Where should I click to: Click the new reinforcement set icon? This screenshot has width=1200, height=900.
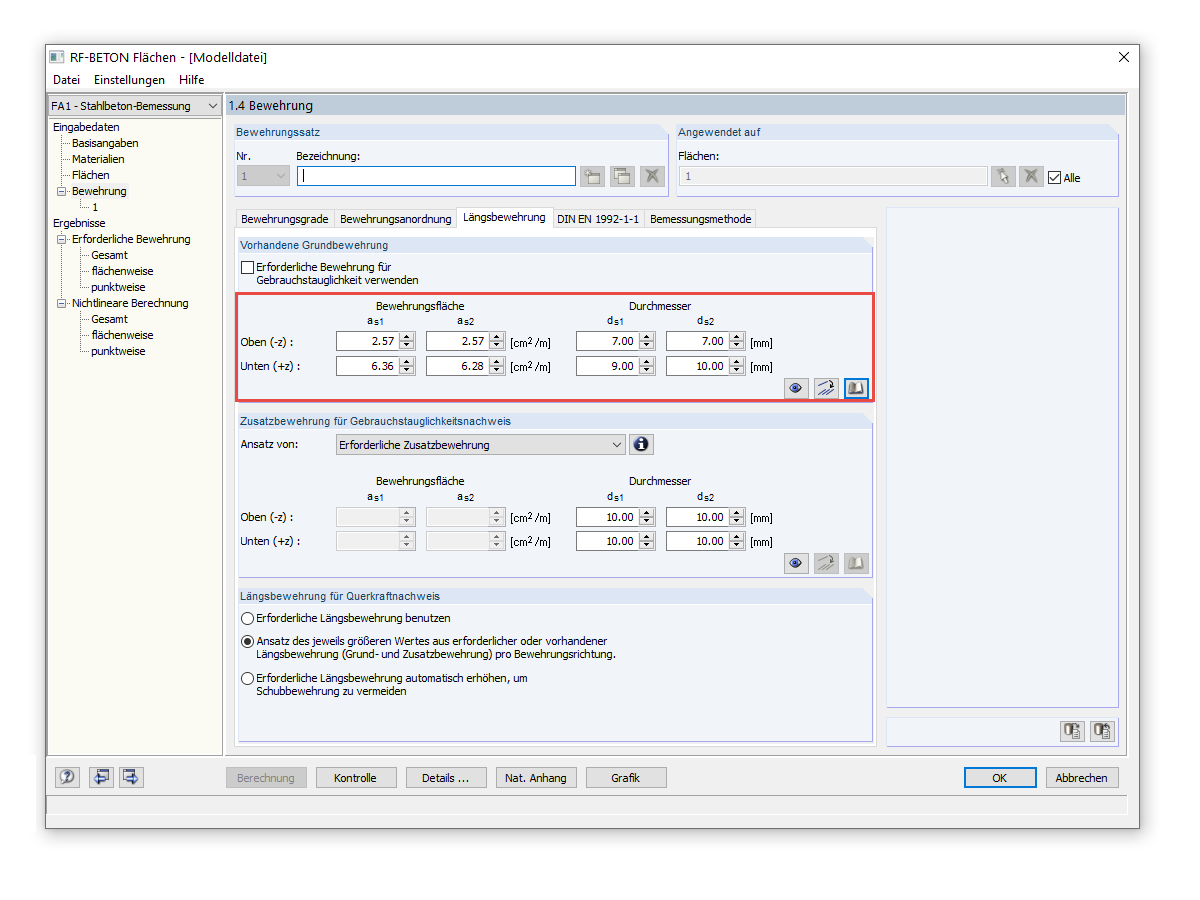tap(592, 176)
